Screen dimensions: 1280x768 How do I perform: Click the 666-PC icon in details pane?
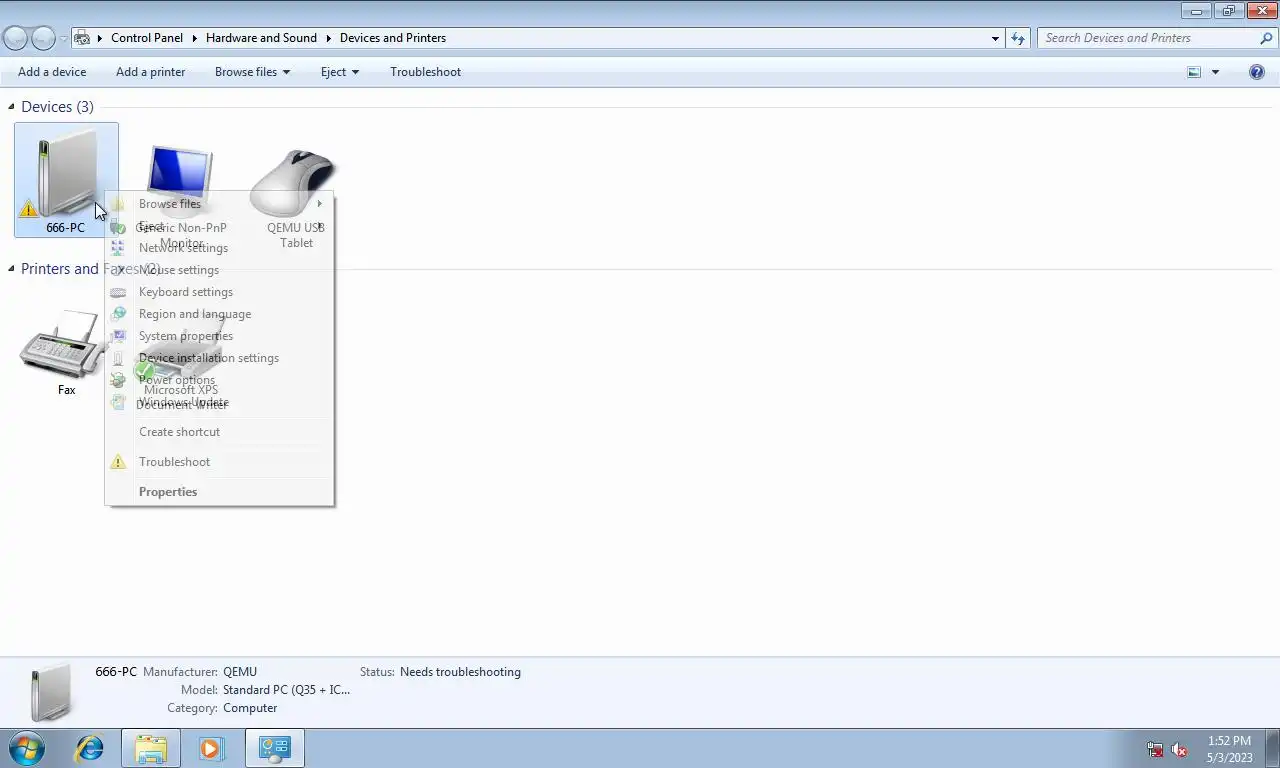(x=52, y=692)
